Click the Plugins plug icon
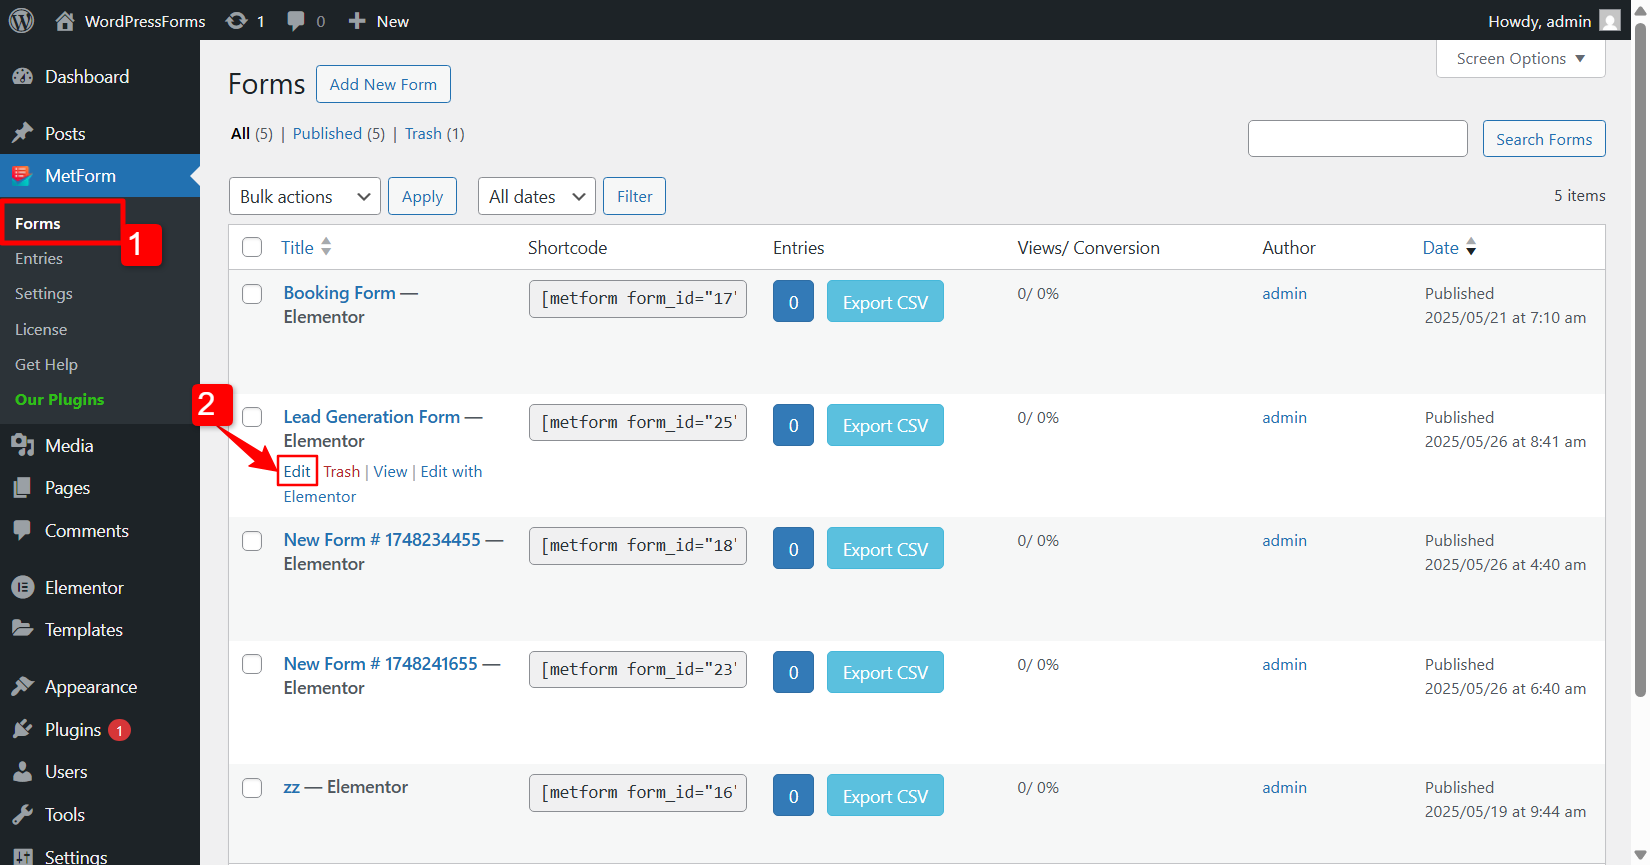 click(x=22, y=730)
